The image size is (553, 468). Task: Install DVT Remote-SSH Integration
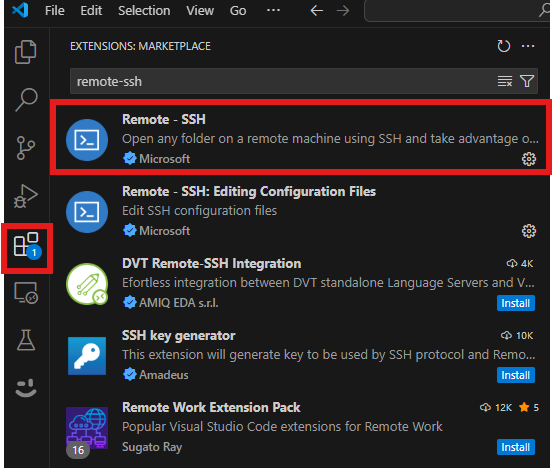(516, 303)
